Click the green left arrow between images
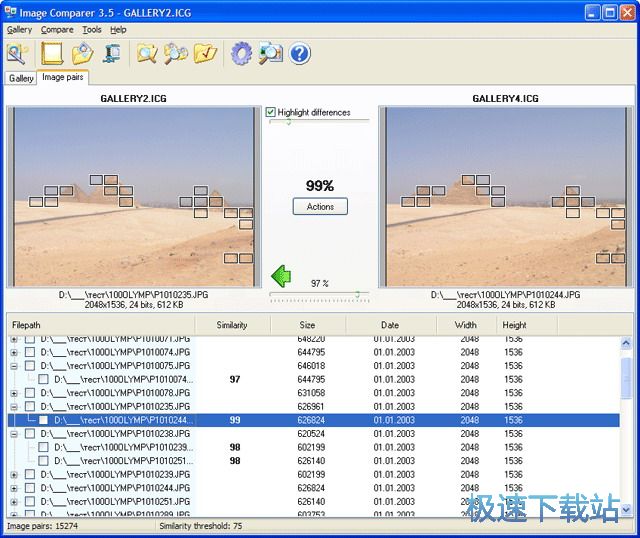 tap(281, 275)
